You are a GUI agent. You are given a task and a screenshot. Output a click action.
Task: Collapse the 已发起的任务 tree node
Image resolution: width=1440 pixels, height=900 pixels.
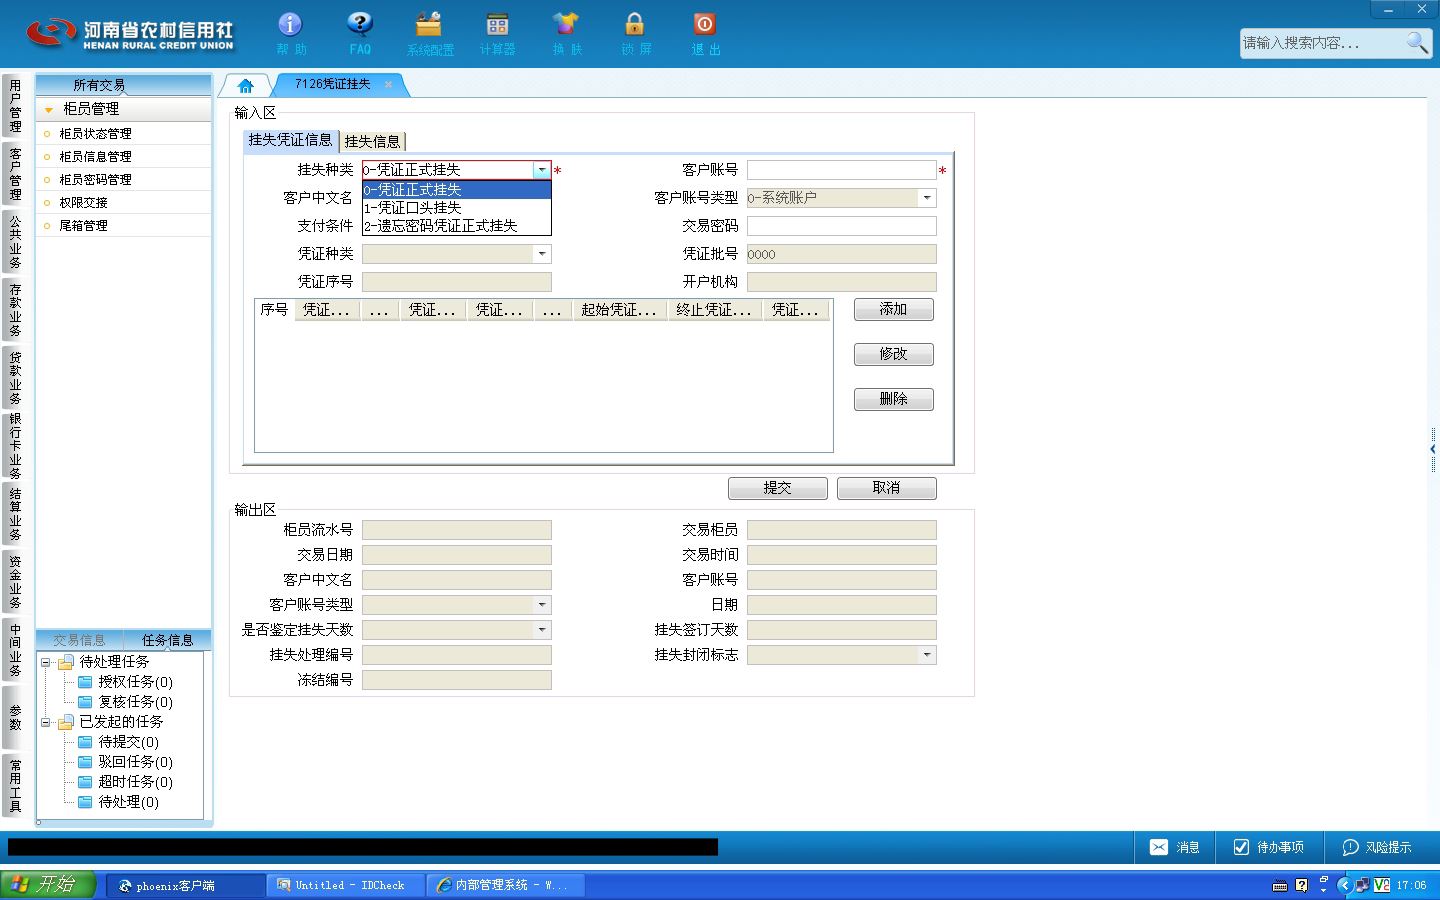click(x=45, y=722)
